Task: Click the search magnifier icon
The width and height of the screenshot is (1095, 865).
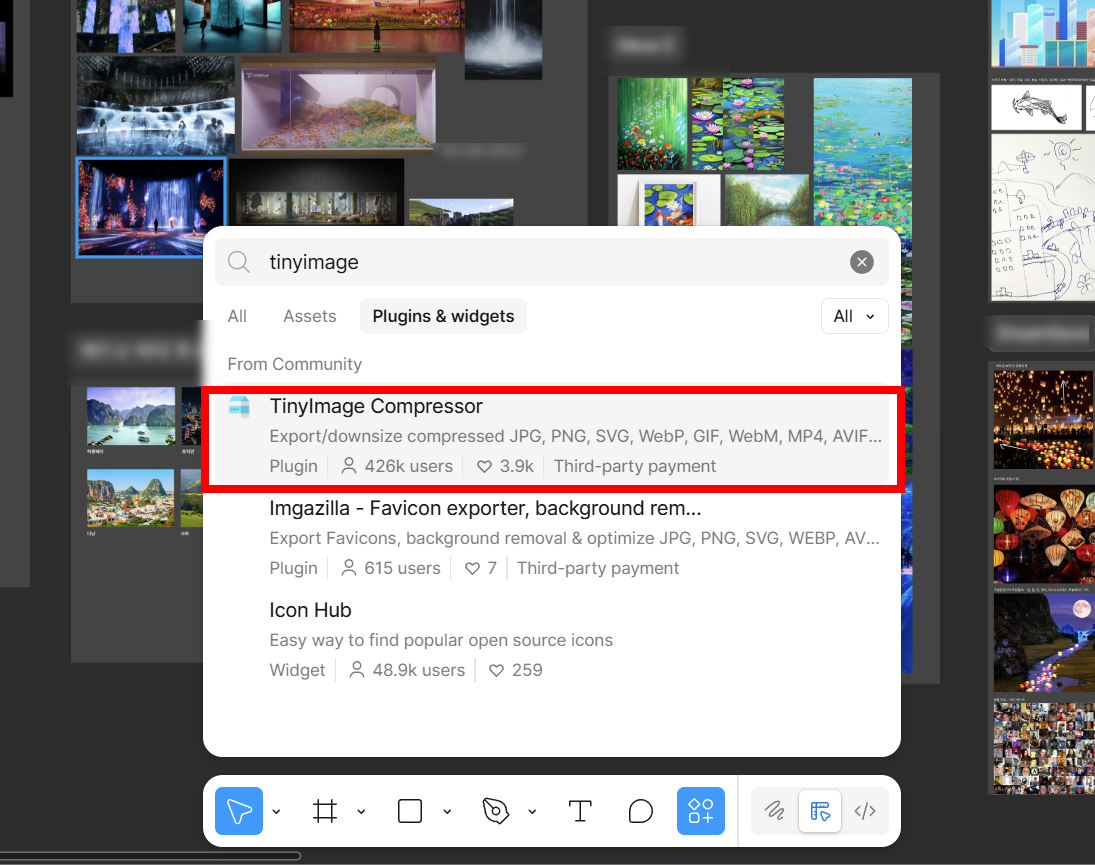Action: (x=239, y=262)
